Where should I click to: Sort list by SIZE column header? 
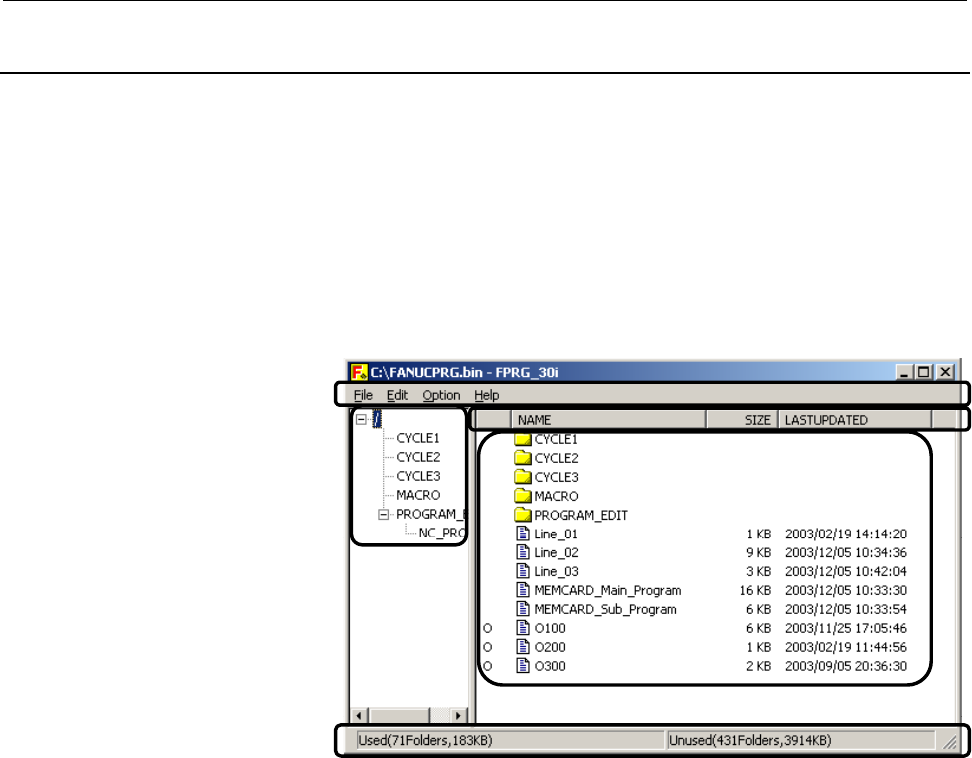(x=743, y=420)
